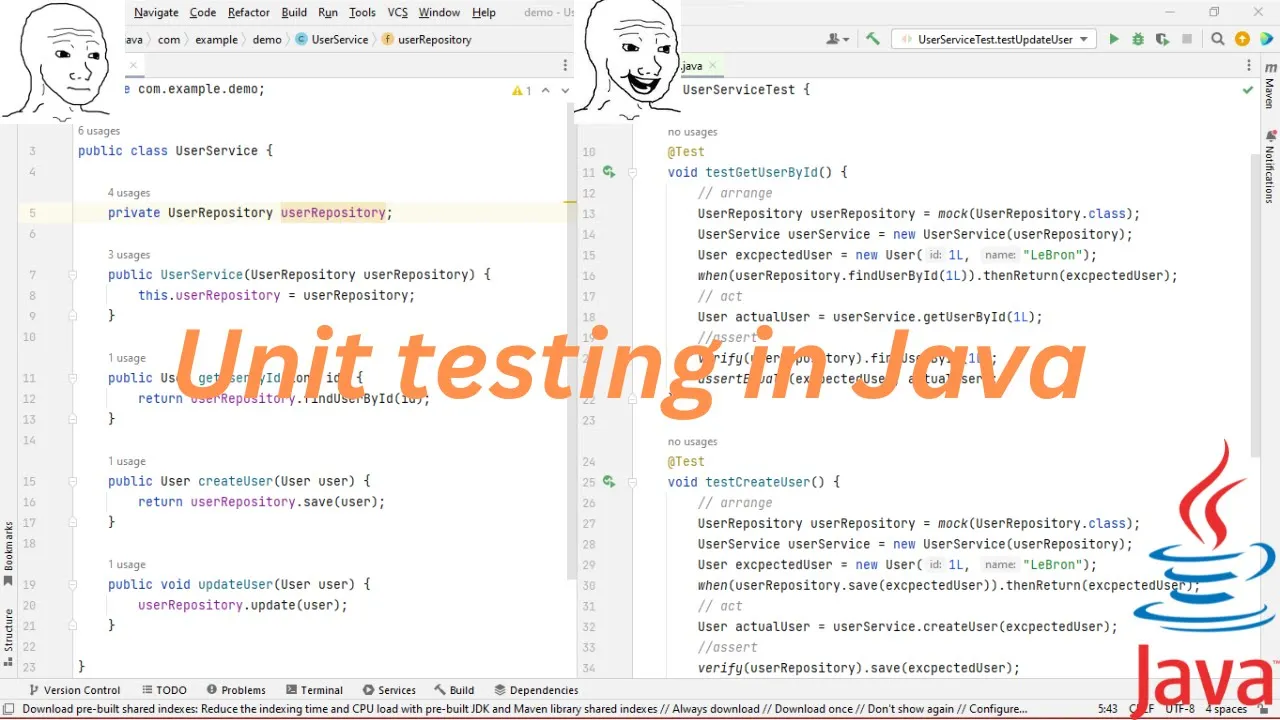Viewport: 1280px width, 720px height.
Task: Click the 'demo' breadcrumb in navigation bar
Action: click(267, 40)
